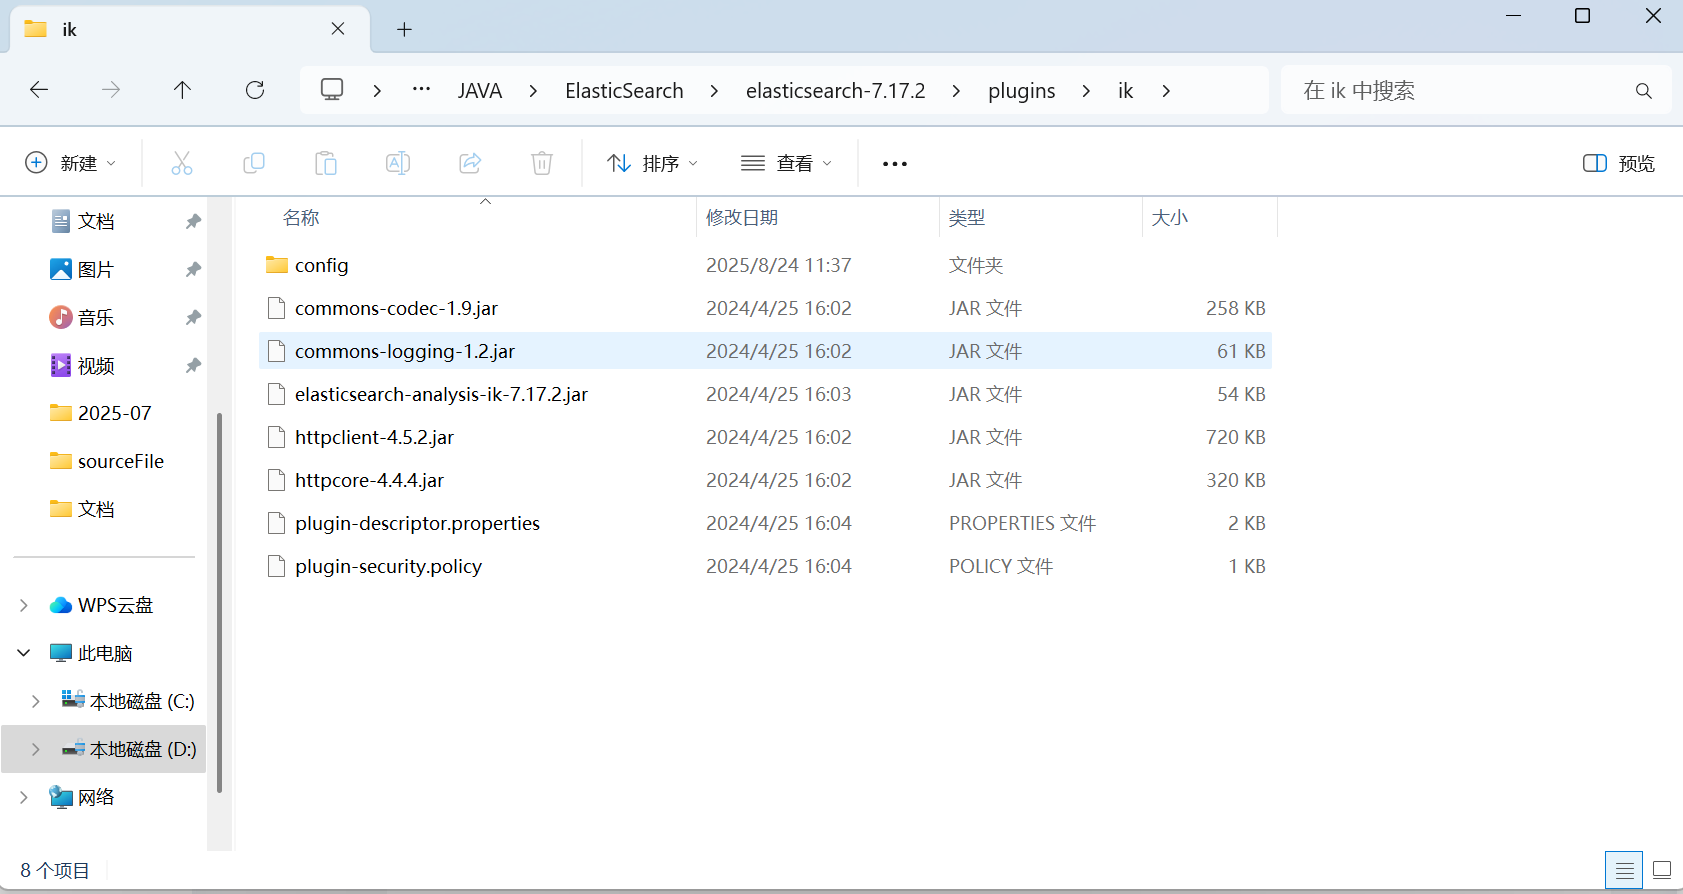Navigate to JAVA breadcrumb
Image resolution: width=1683 pixels, height=894 pixels.
pos(480,91)
